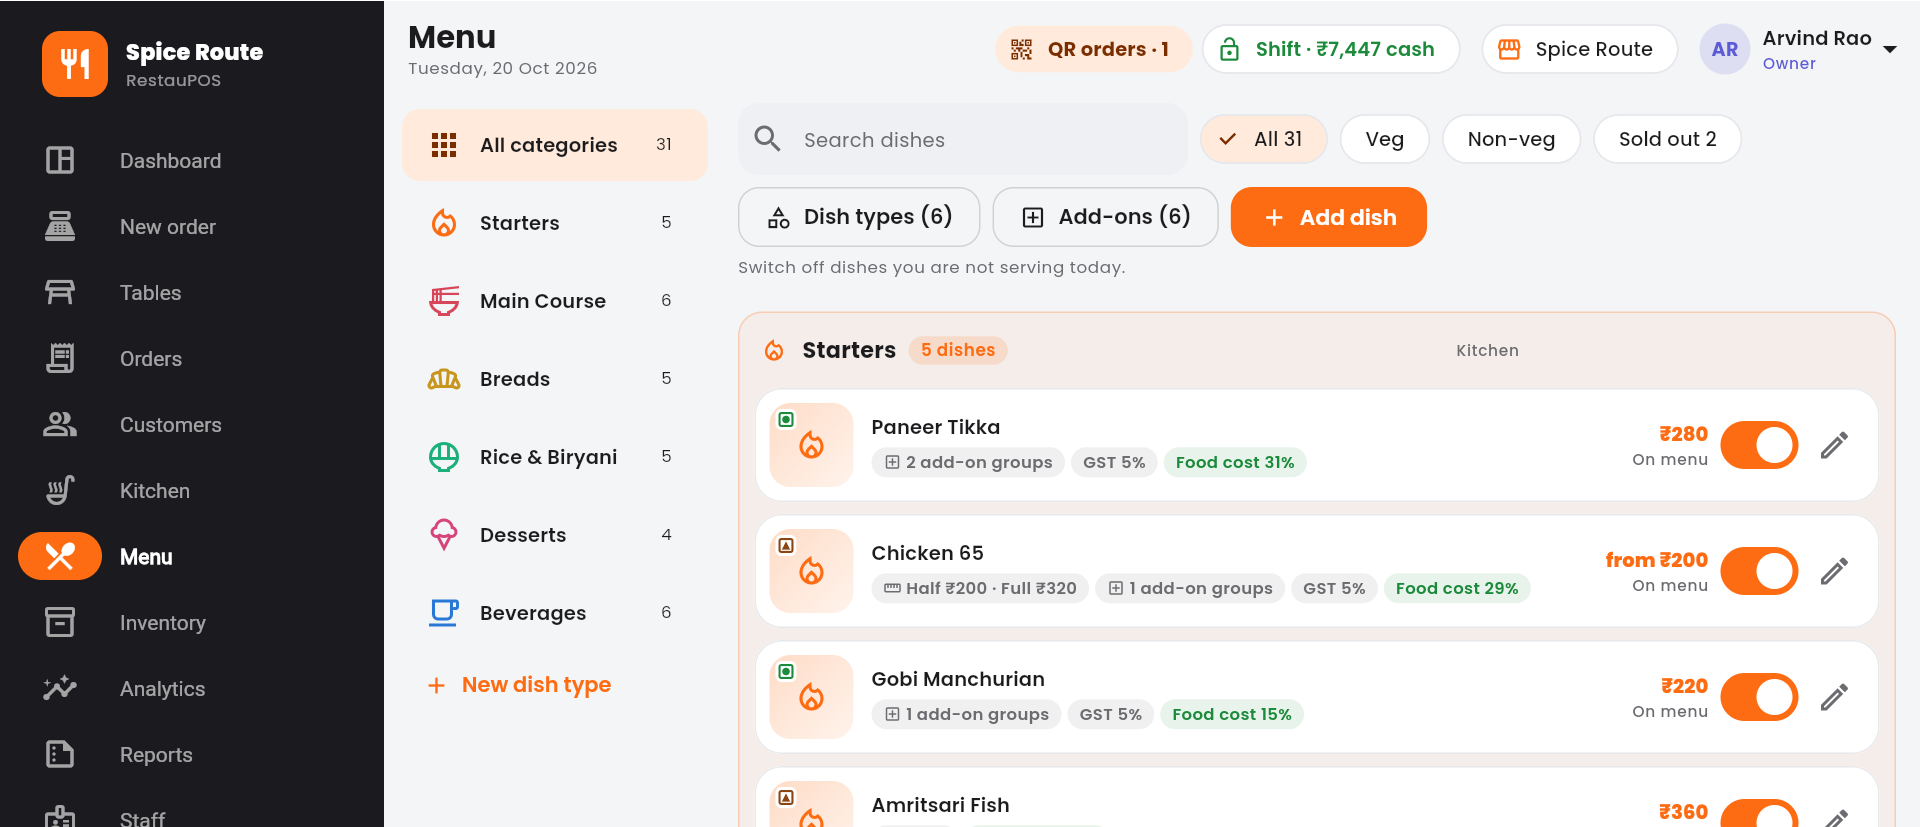1920x827 pixels.
Task: Open the Spice Route outlet selector
Action: click(x=1579, y=49)
